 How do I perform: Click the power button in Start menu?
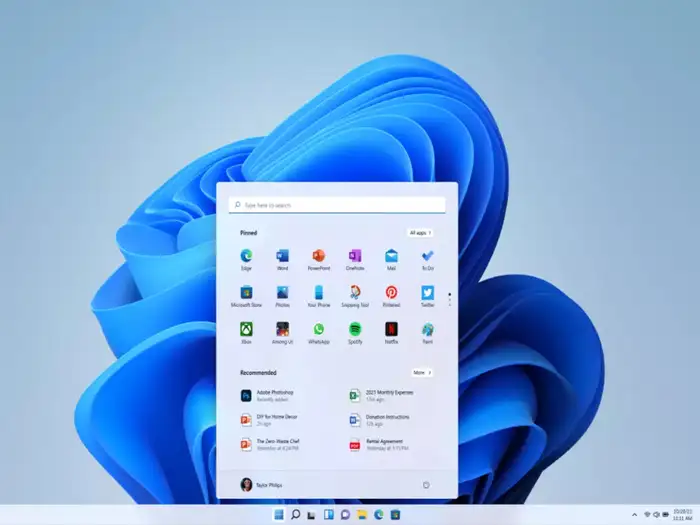[426, 485]
